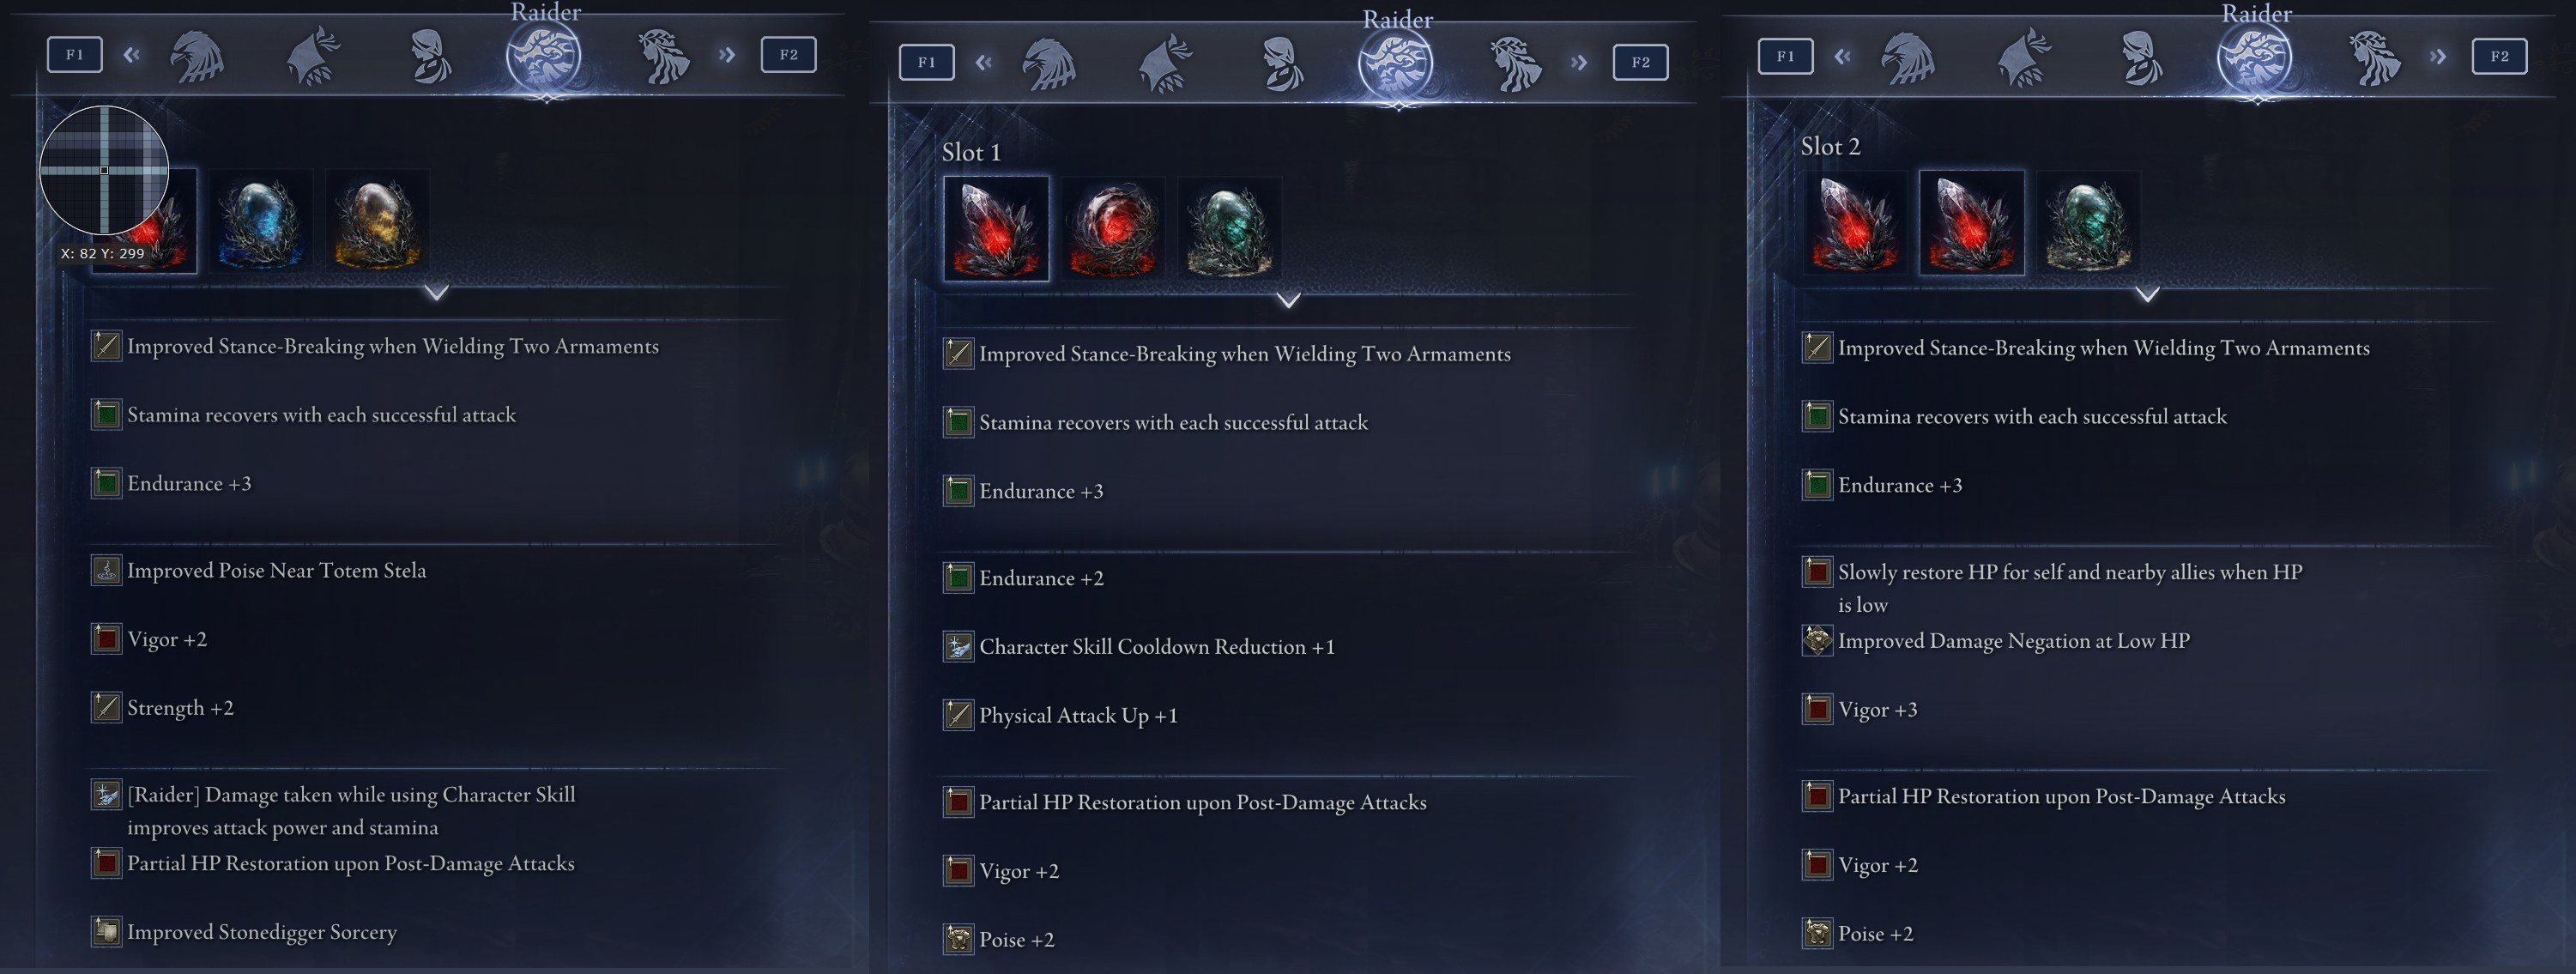The width and height of the screenshot is (2576, 974).
Task: Select the Raider tab in middle panel
Action: pos(1395,62)
